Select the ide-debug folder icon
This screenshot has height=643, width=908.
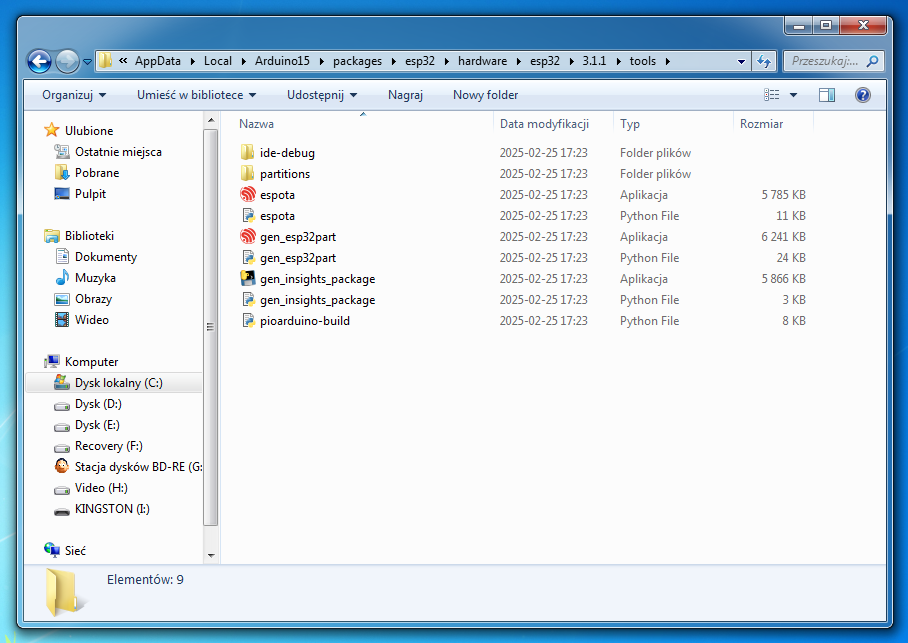[x=247, y=152]
